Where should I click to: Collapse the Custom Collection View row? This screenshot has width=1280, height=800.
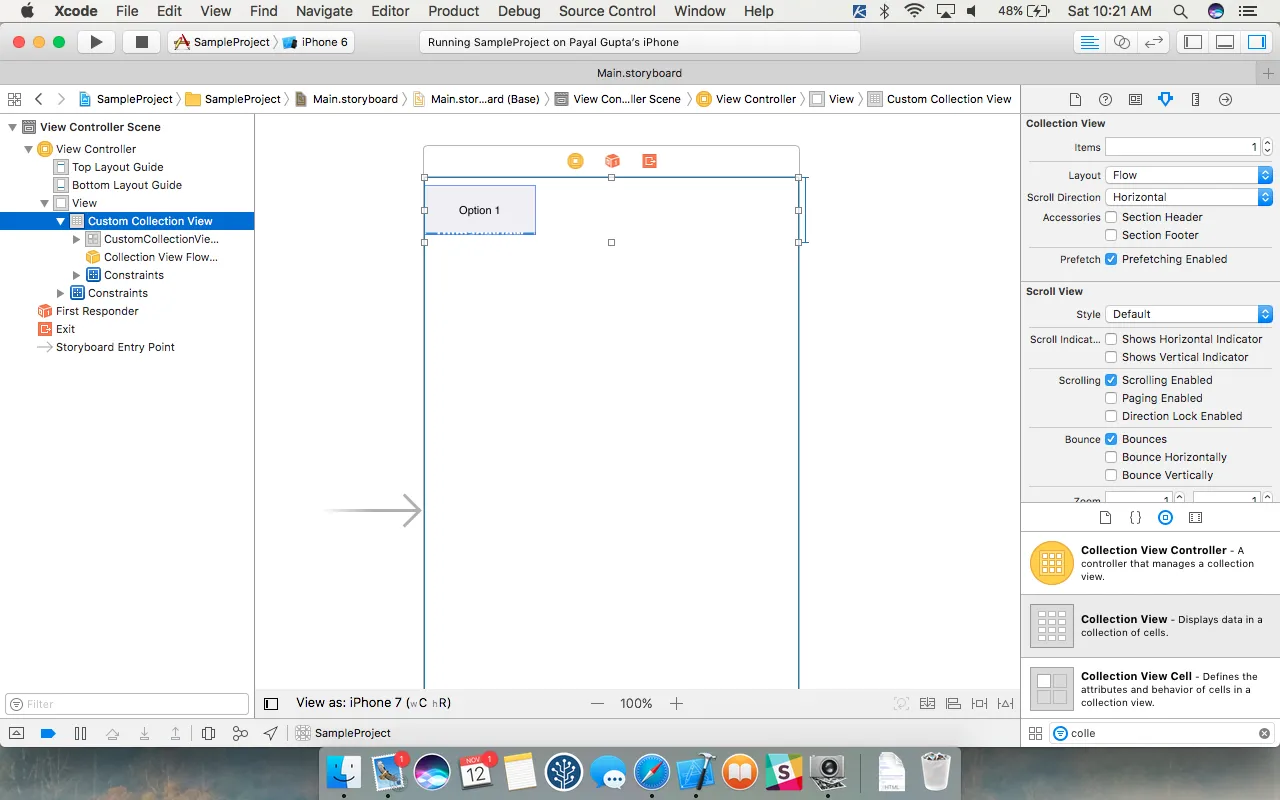[61, 221]
